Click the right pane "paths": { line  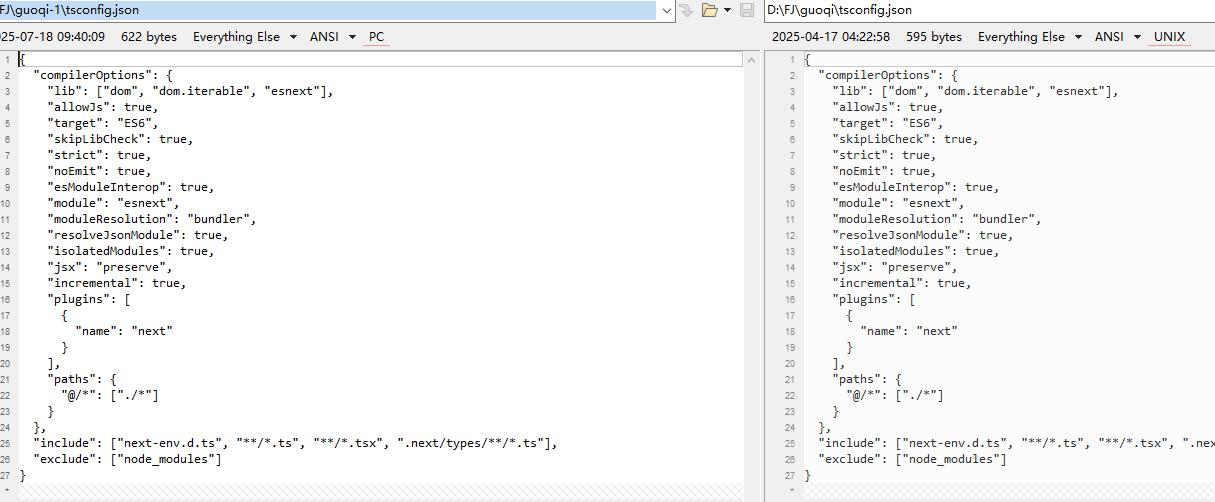(867, 379)
